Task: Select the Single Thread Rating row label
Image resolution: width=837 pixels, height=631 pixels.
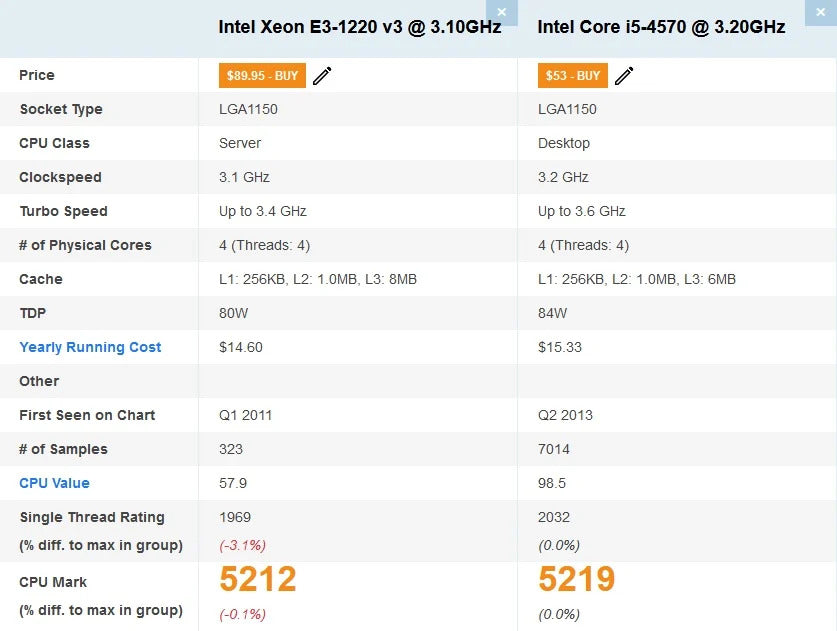Action: point(92,517)
